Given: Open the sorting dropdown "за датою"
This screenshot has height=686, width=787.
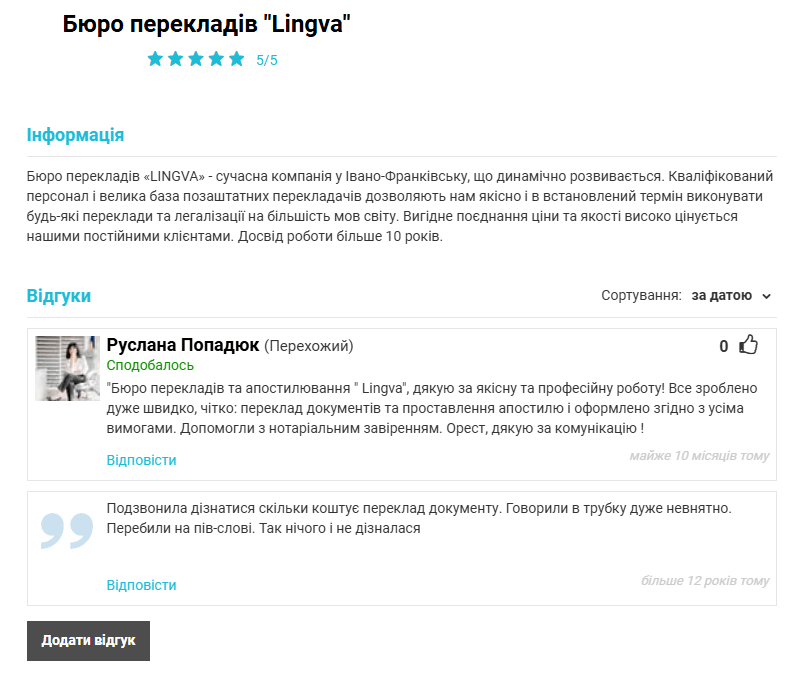Looking at the screenshot, I should click(731, 296).
